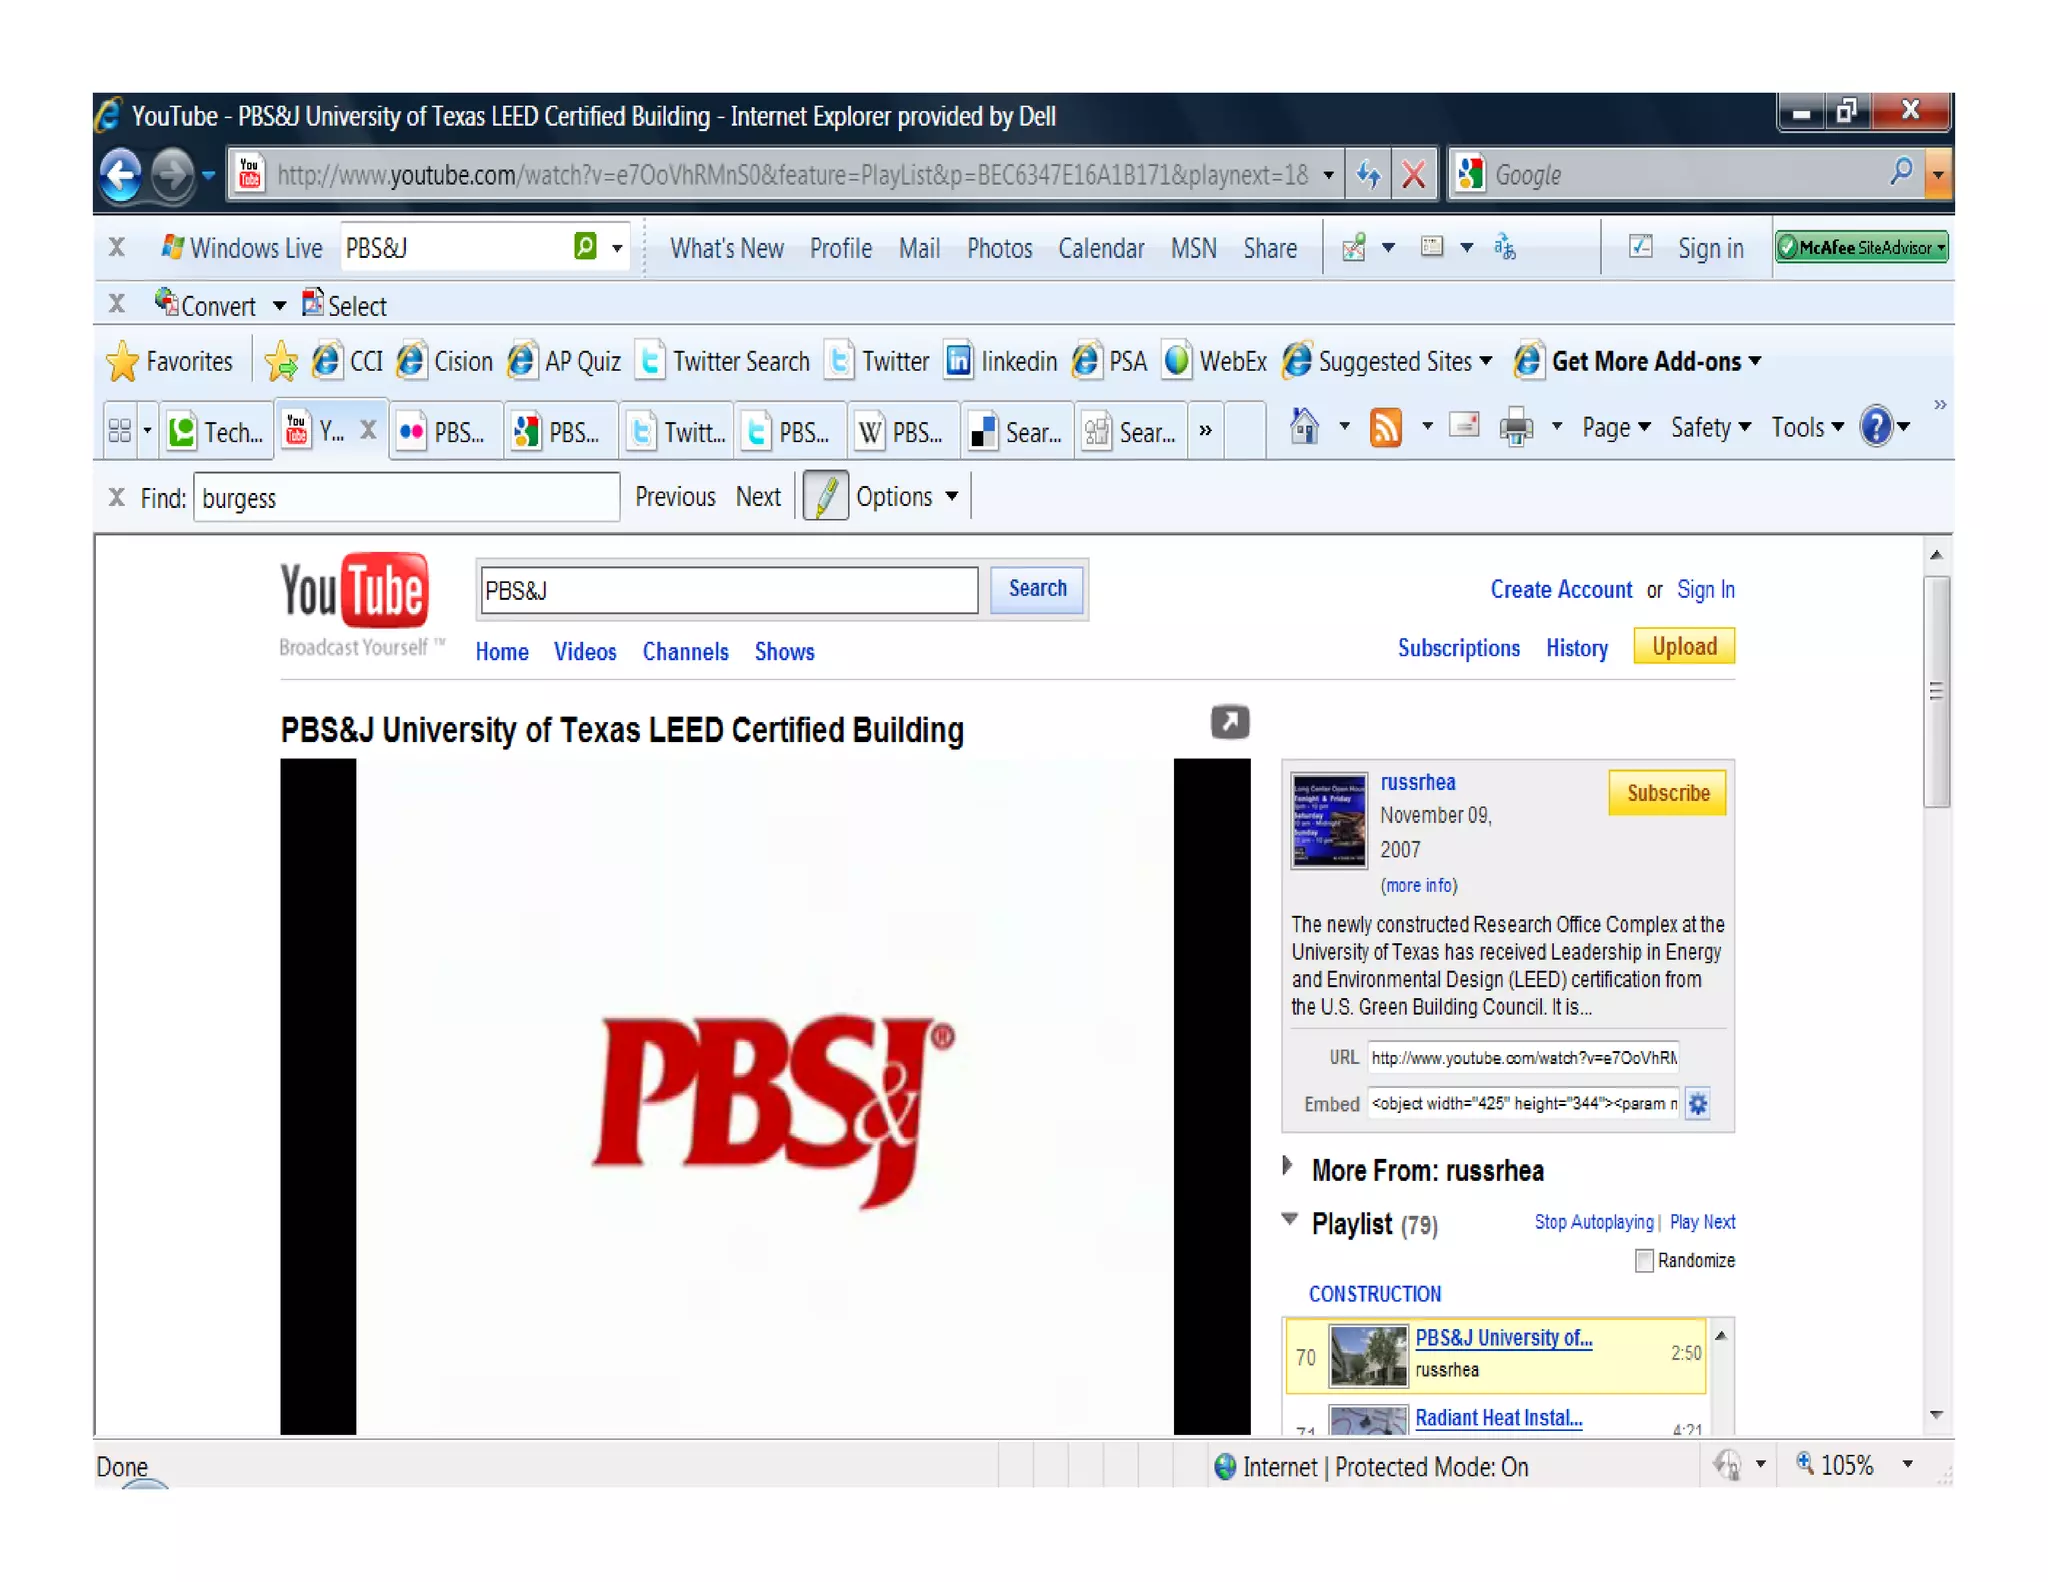2048x1582 pixels.
Task: Open the Safety dropdown menu
Action: tap(1710, 428)
